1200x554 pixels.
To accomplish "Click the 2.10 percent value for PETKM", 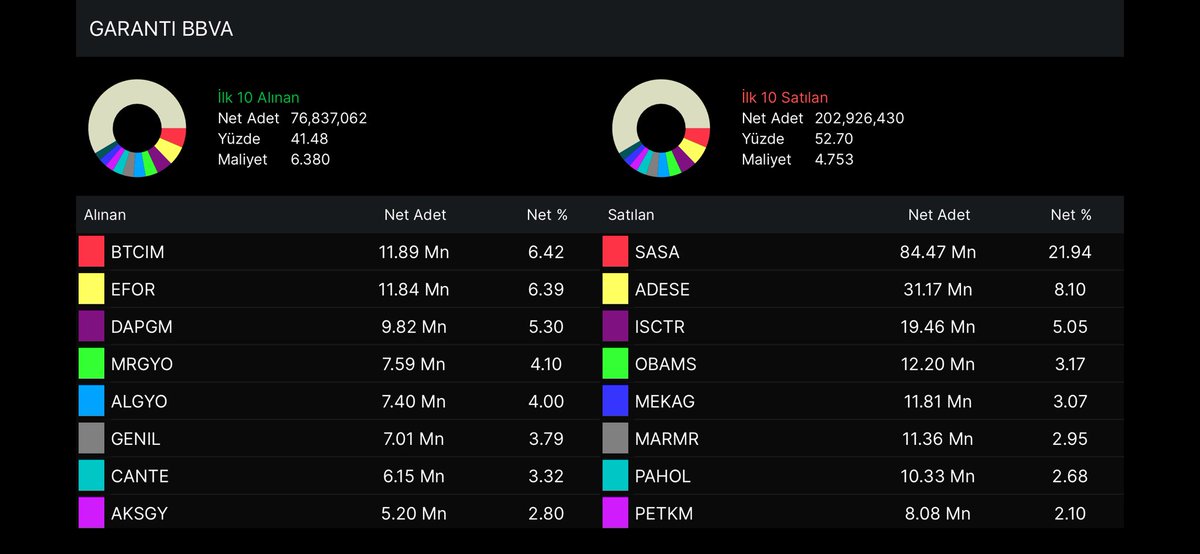I will click(1070, 514).
